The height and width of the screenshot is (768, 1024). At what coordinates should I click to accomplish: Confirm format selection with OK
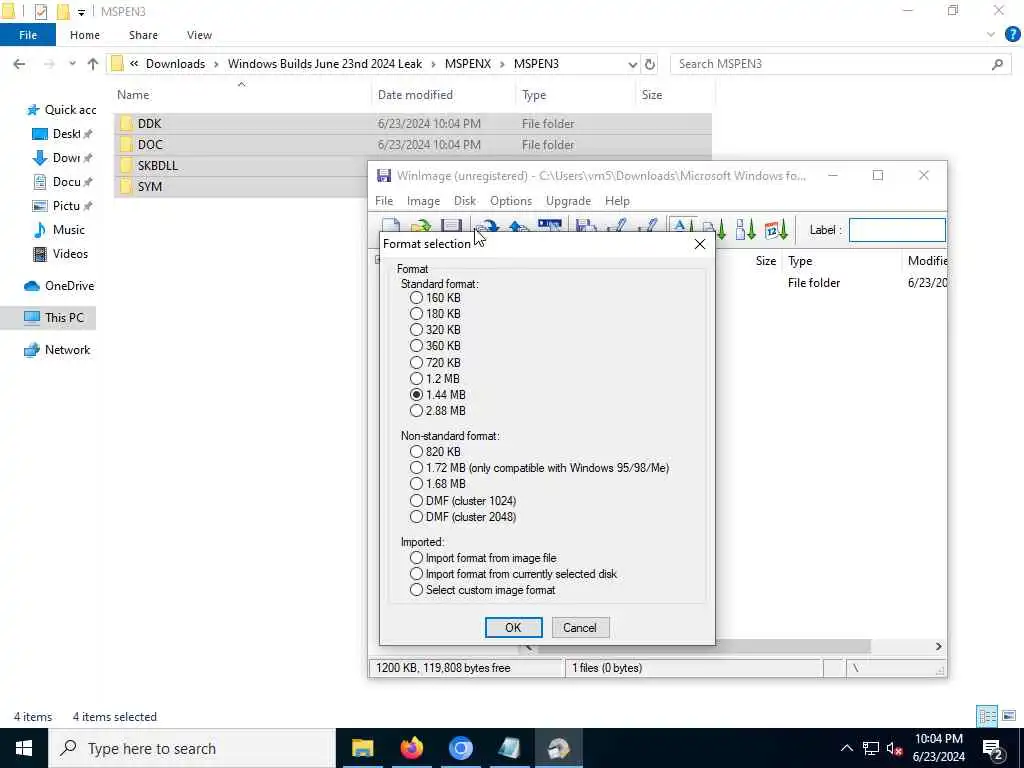click(513, 628)
